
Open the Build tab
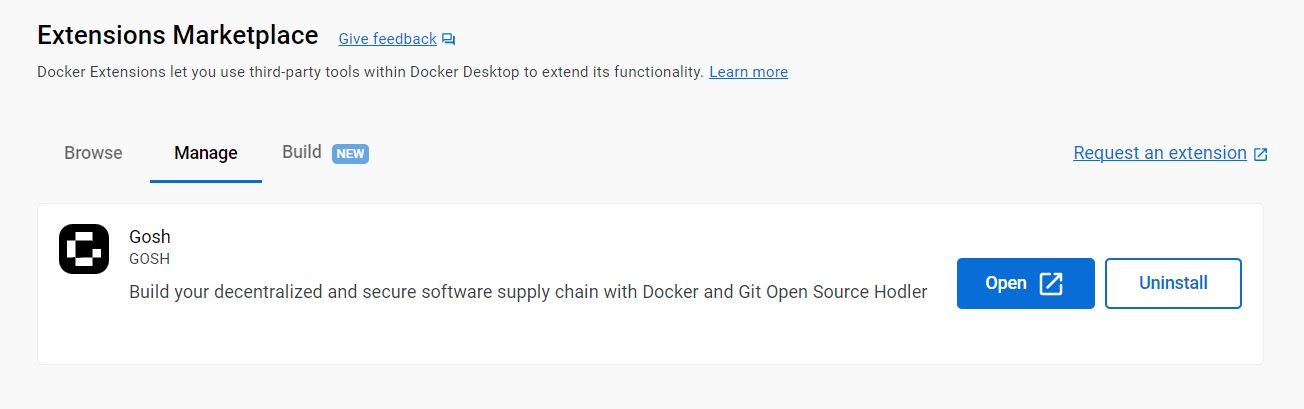click(301, 152)
